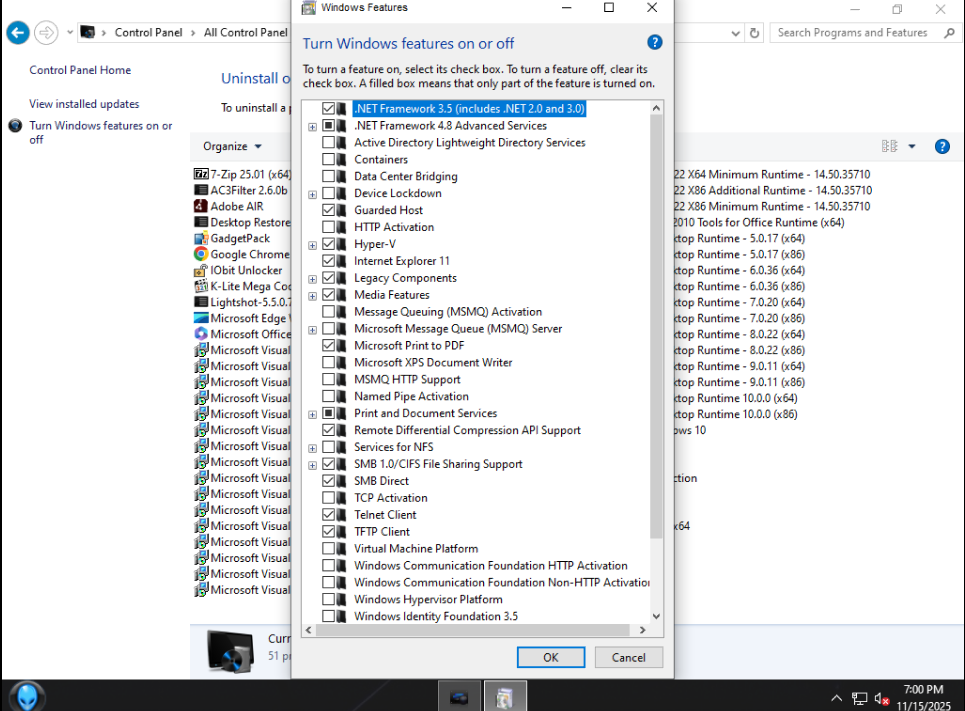Open the Organize menu
The width and height of the screenshot is (965, 711).
pyautogui.click(x=232, y=147)
